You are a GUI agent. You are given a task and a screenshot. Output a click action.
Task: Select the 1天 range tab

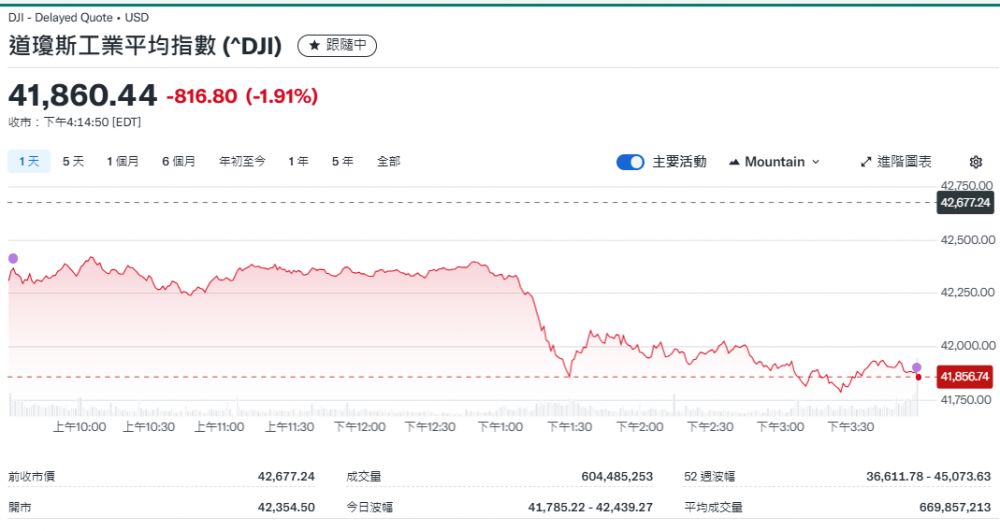[x=29, y=161]
